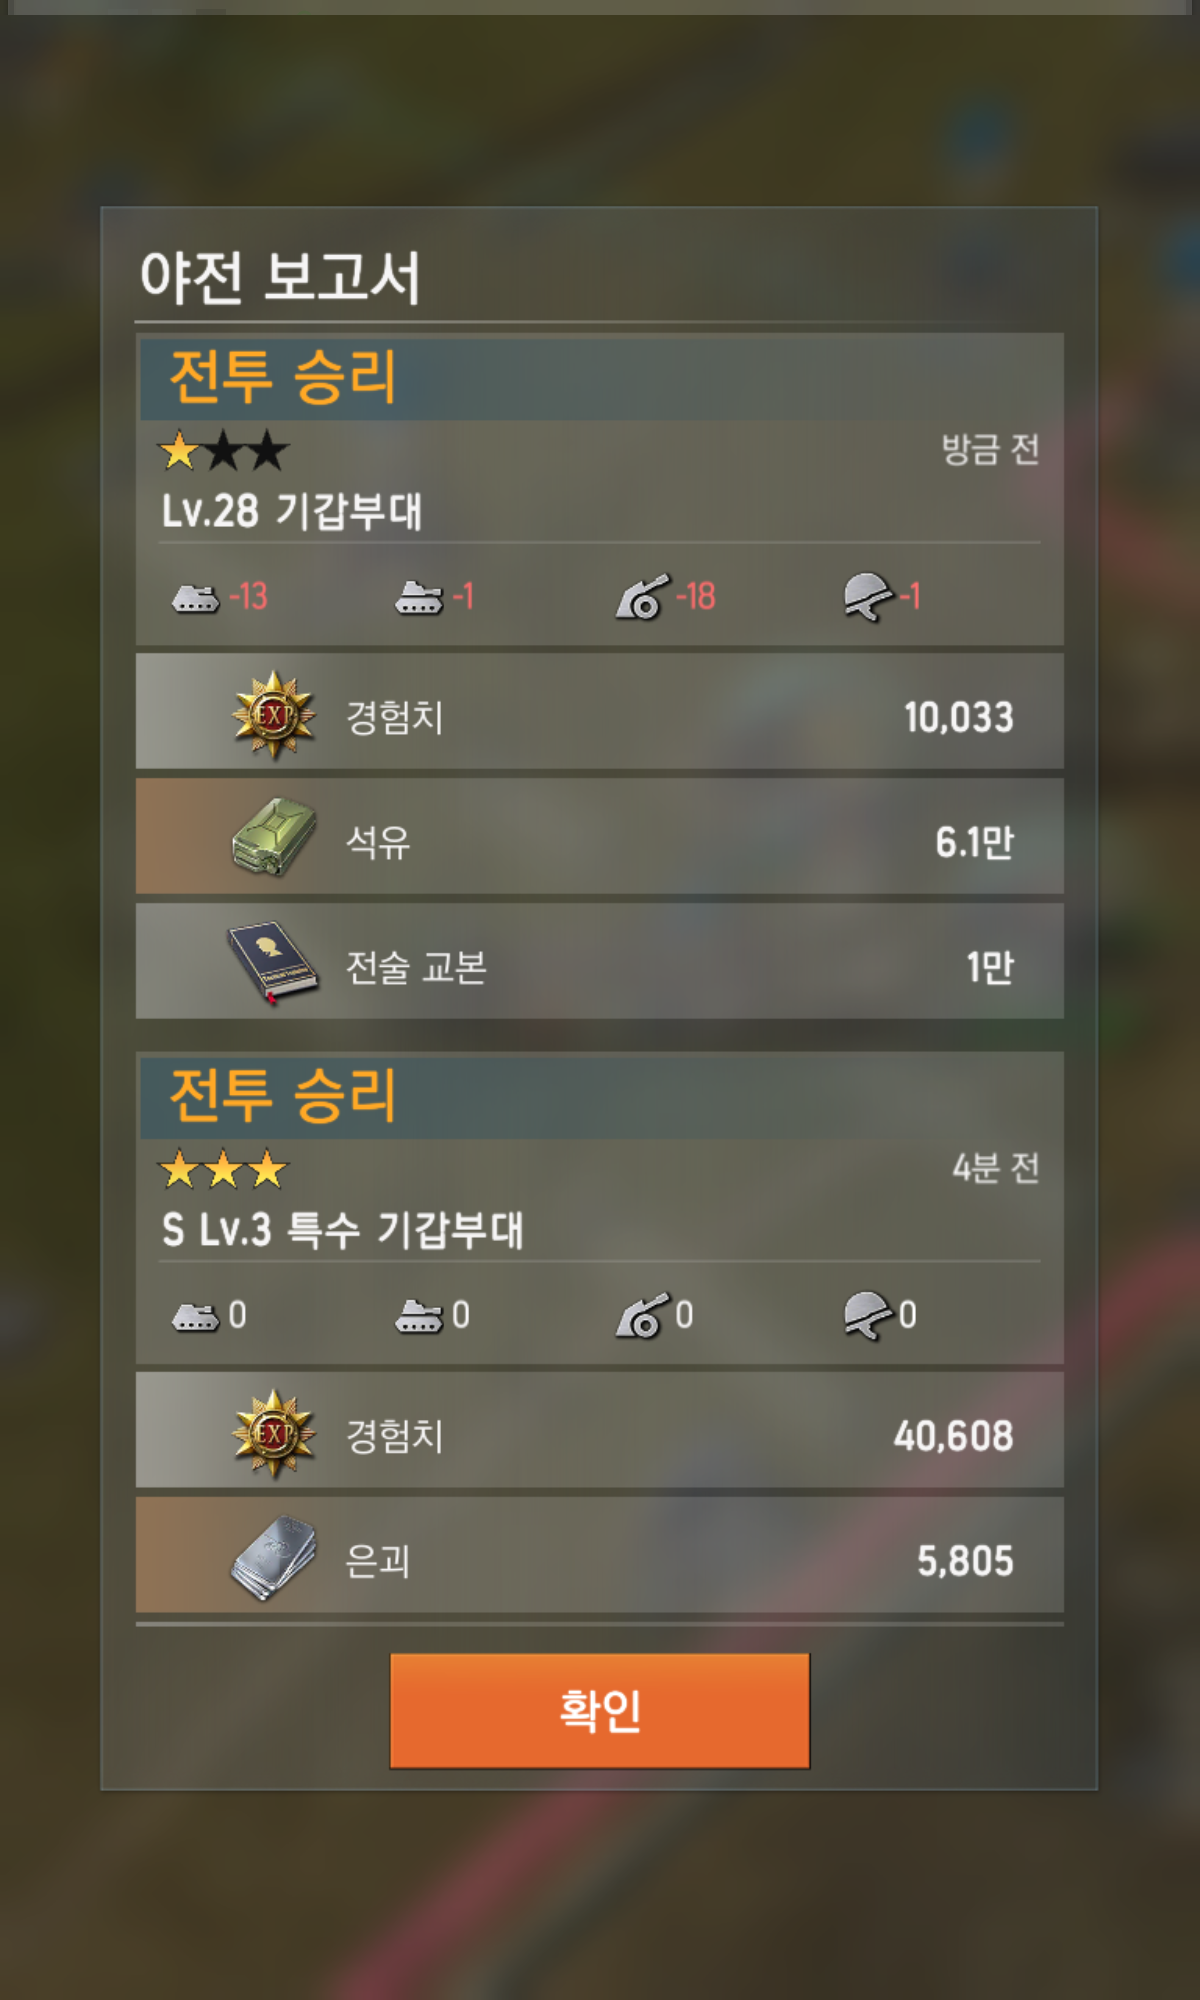
Task: Click the heavy tank icon showing -1
Action: point(419,597)
